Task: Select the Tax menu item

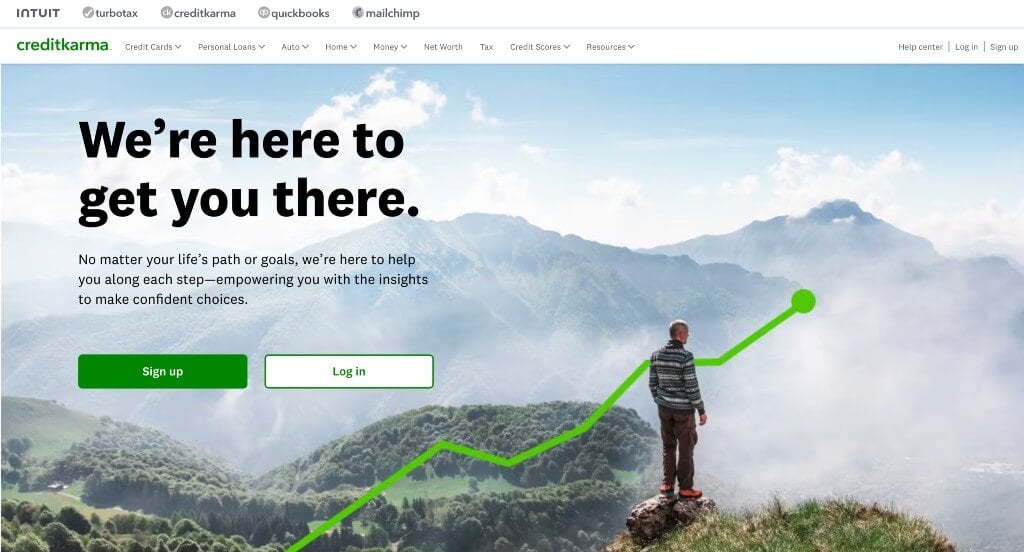Action: pos(487,47)
